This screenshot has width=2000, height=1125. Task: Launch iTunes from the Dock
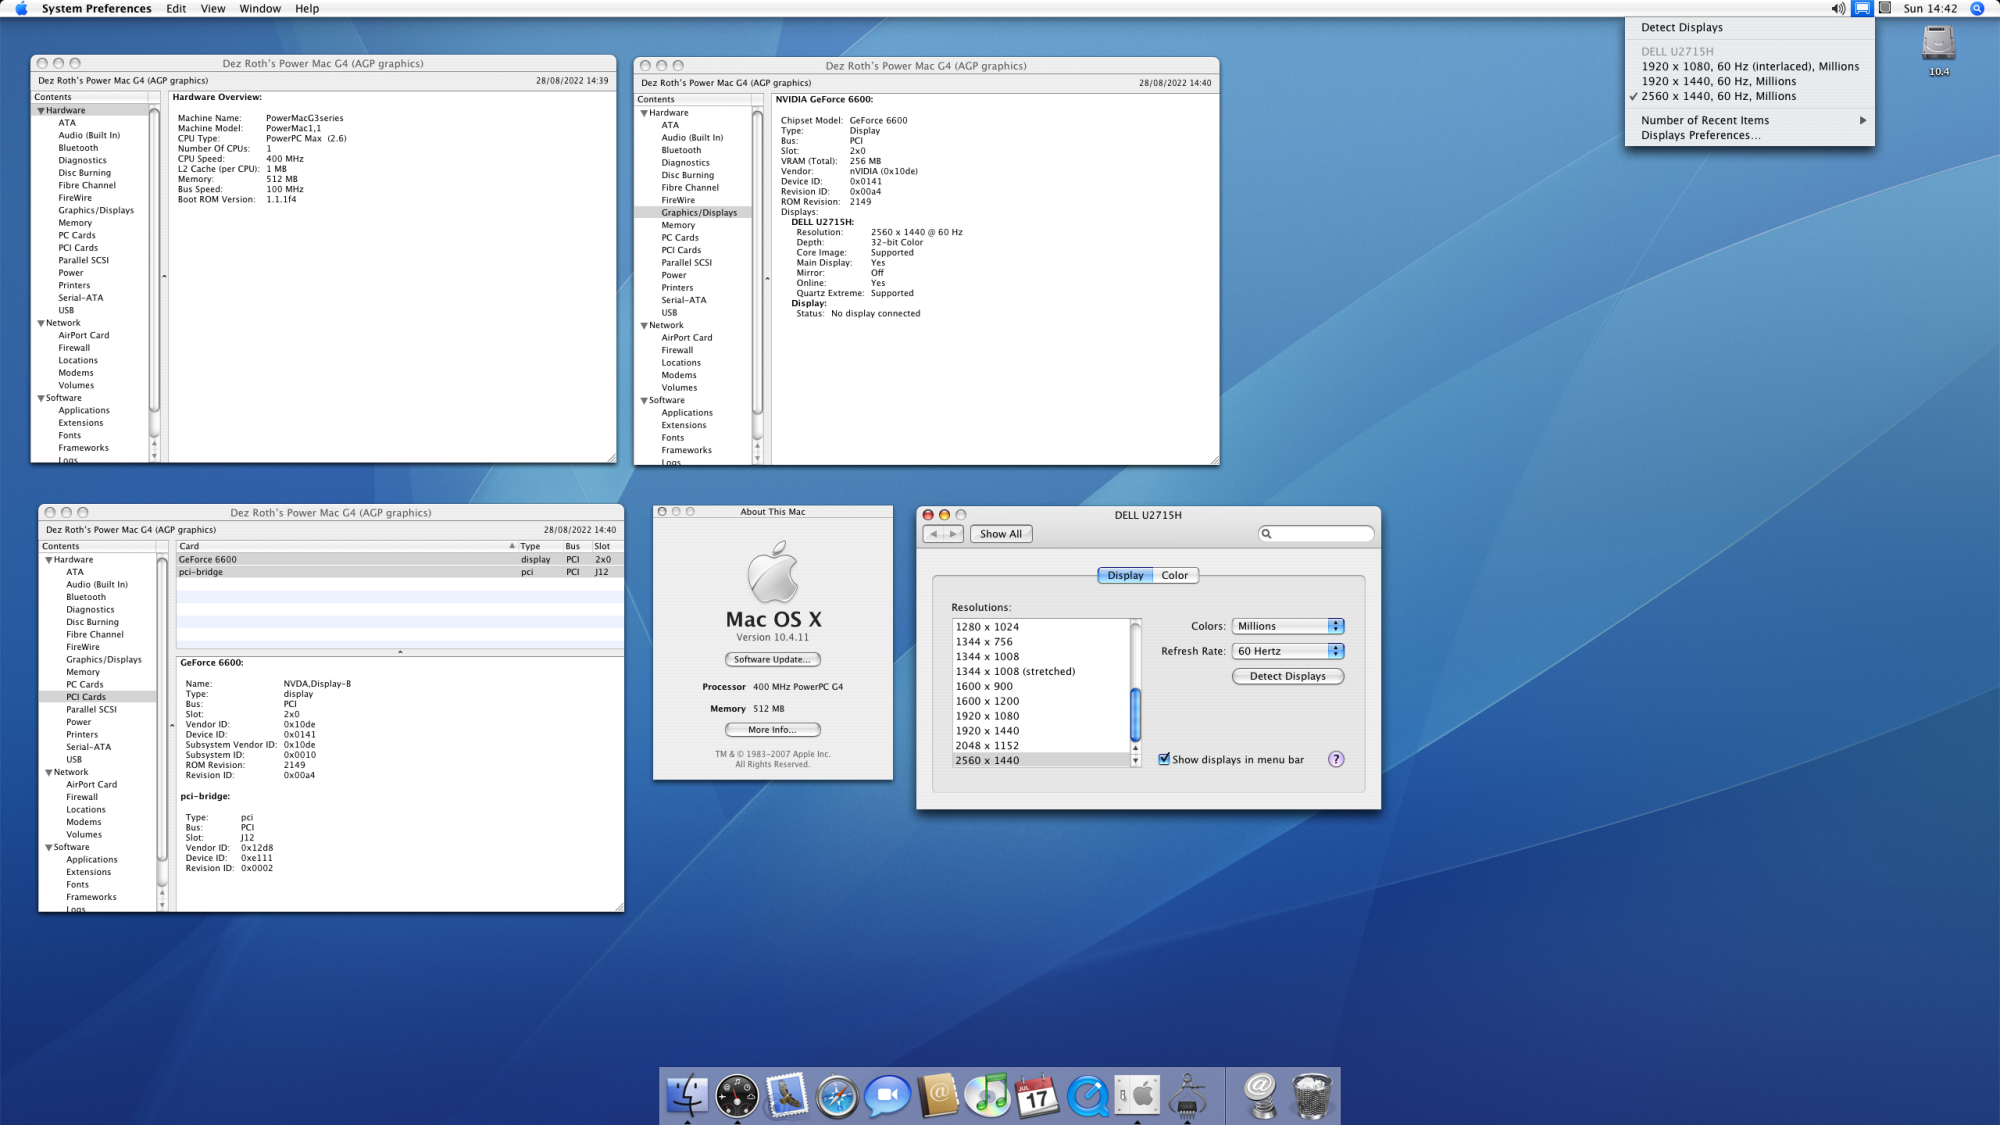987,1096
